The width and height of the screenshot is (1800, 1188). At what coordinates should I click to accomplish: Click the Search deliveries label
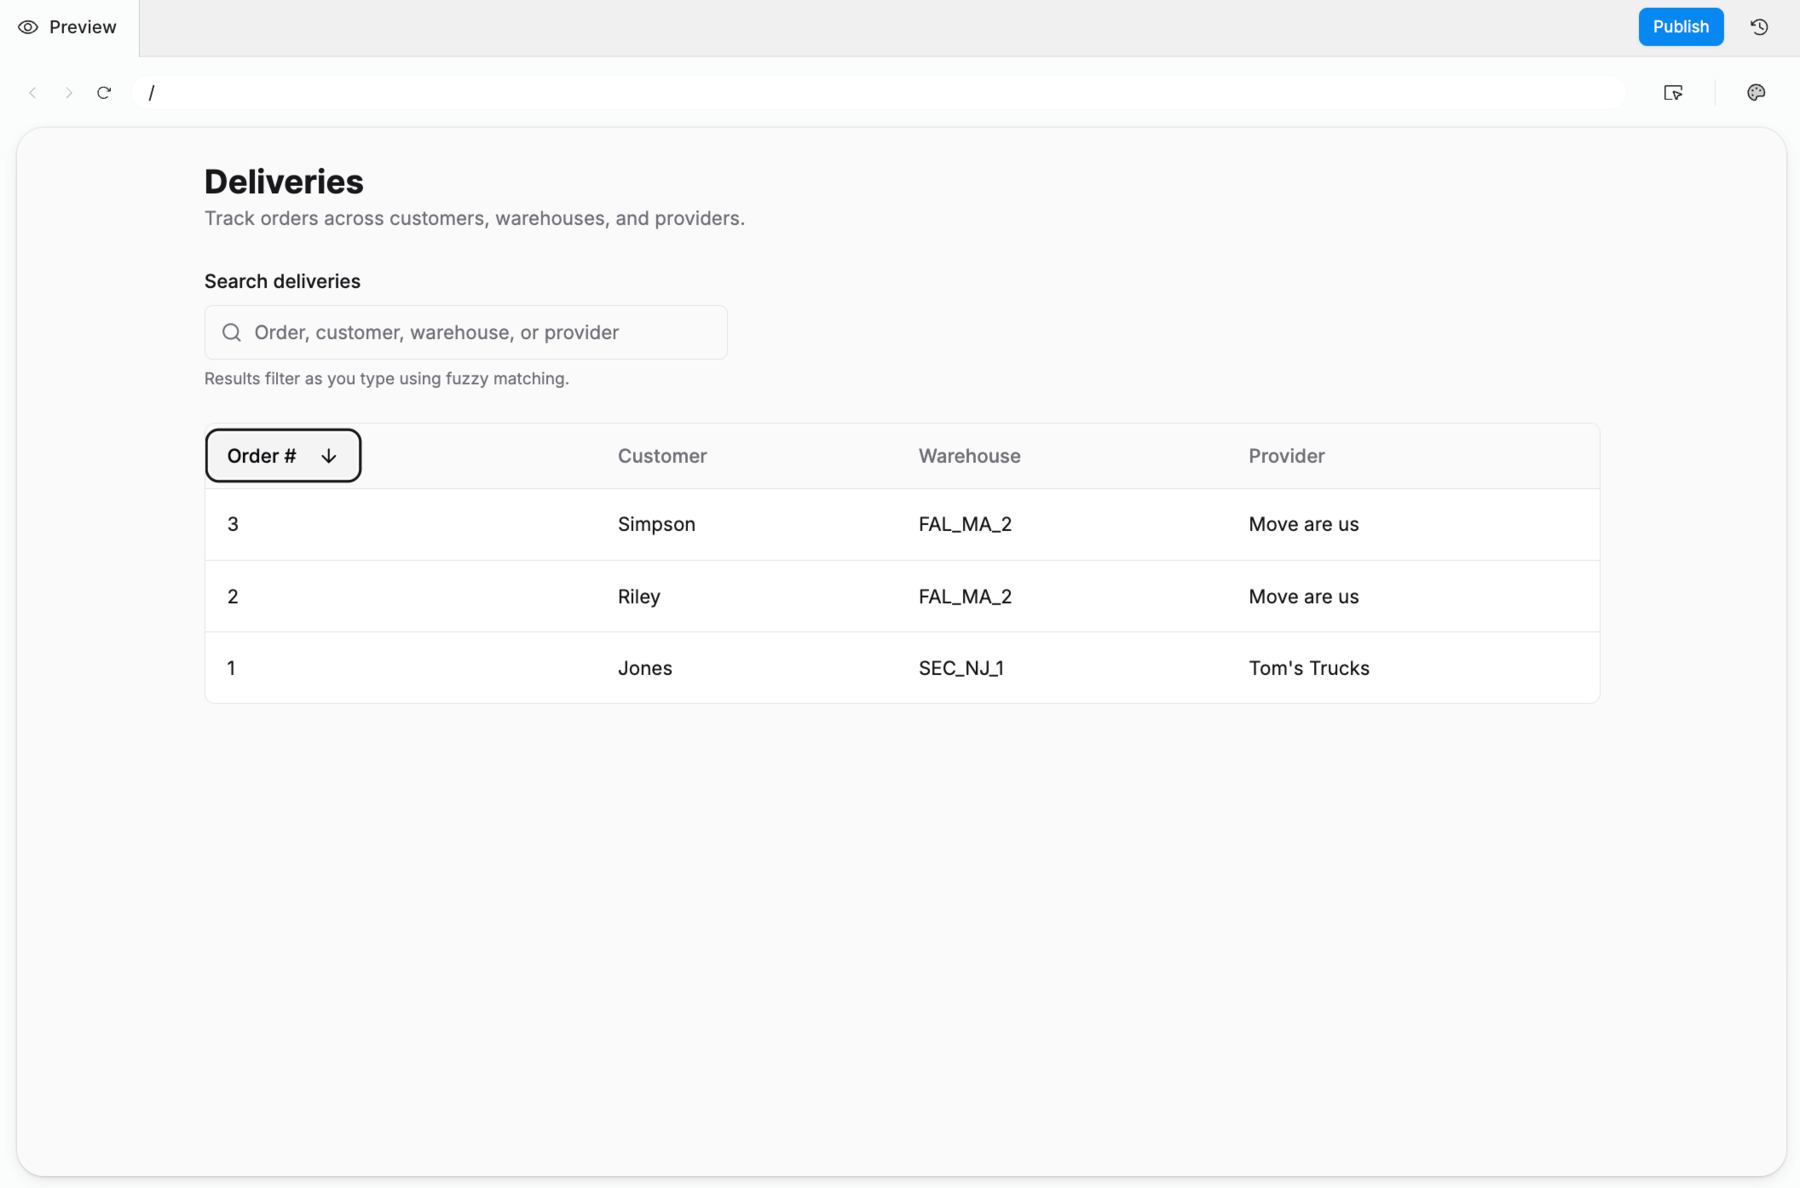(282, 282)
